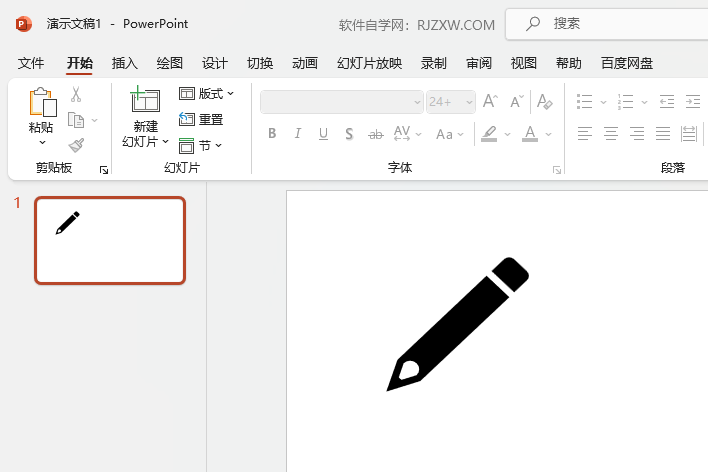Click the font name box

(x=341, y=102)
